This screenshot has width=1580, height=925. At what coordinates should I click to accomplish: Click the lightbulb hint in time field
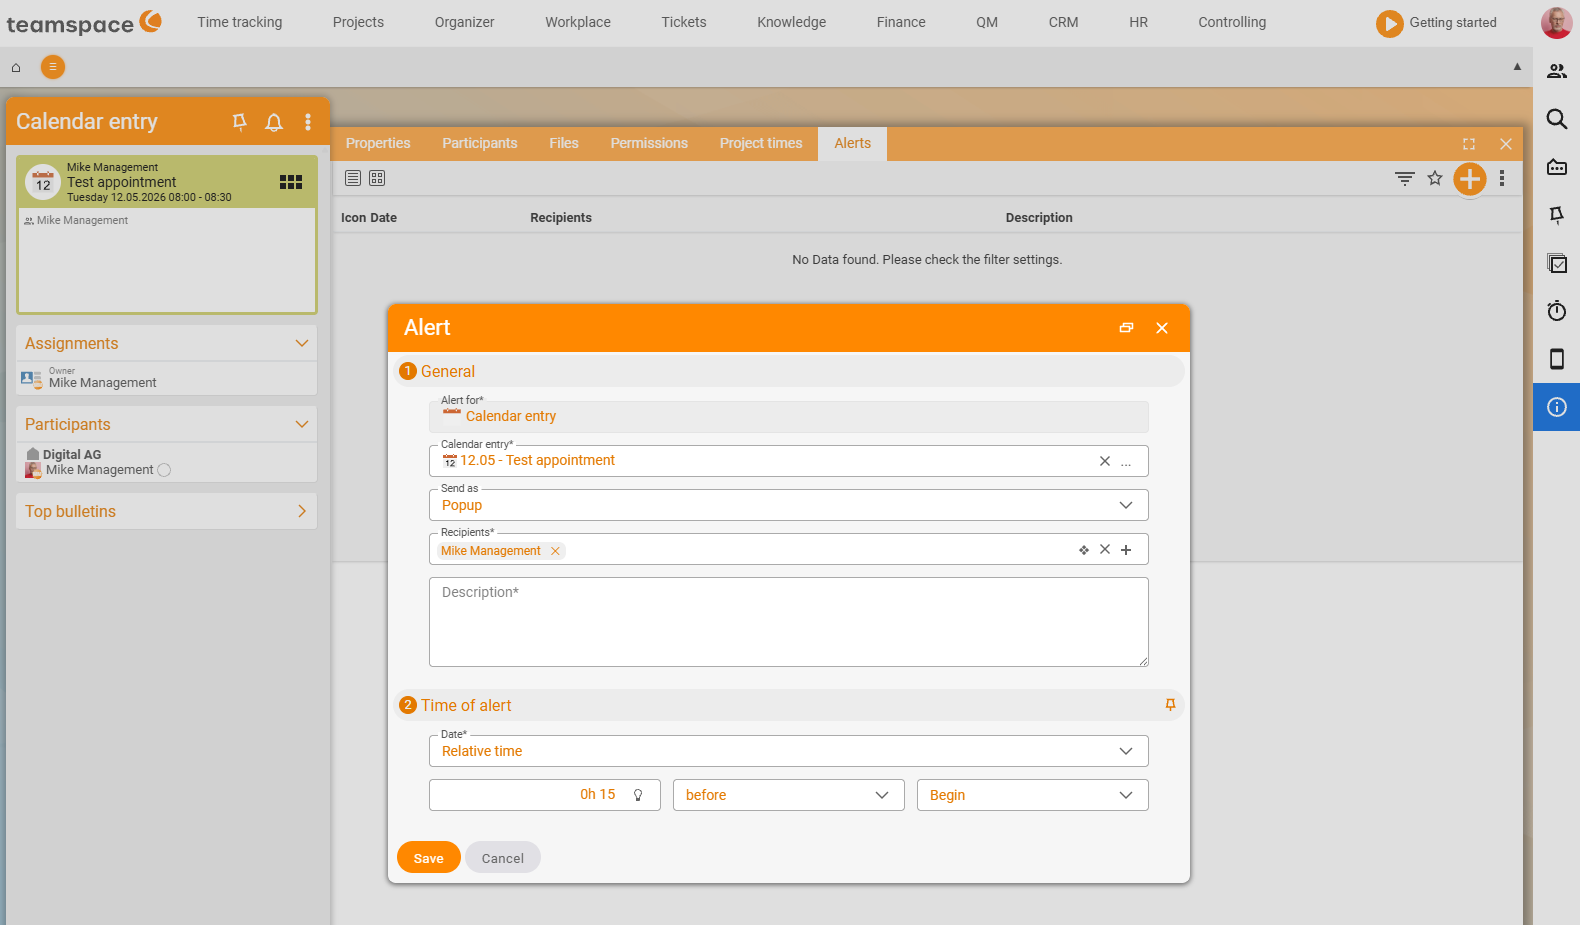click(x=638, y=795)
